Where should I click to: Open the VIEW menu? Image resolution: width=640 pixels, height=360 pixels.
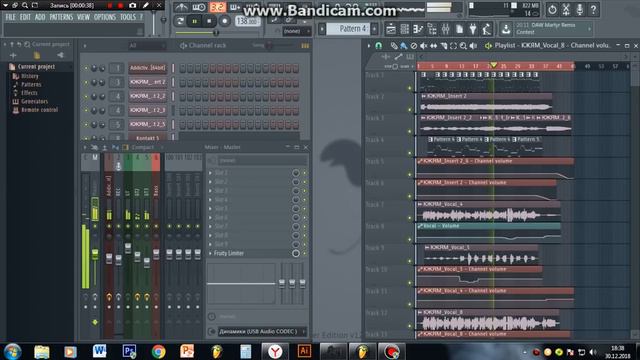(x=83, y=17)
